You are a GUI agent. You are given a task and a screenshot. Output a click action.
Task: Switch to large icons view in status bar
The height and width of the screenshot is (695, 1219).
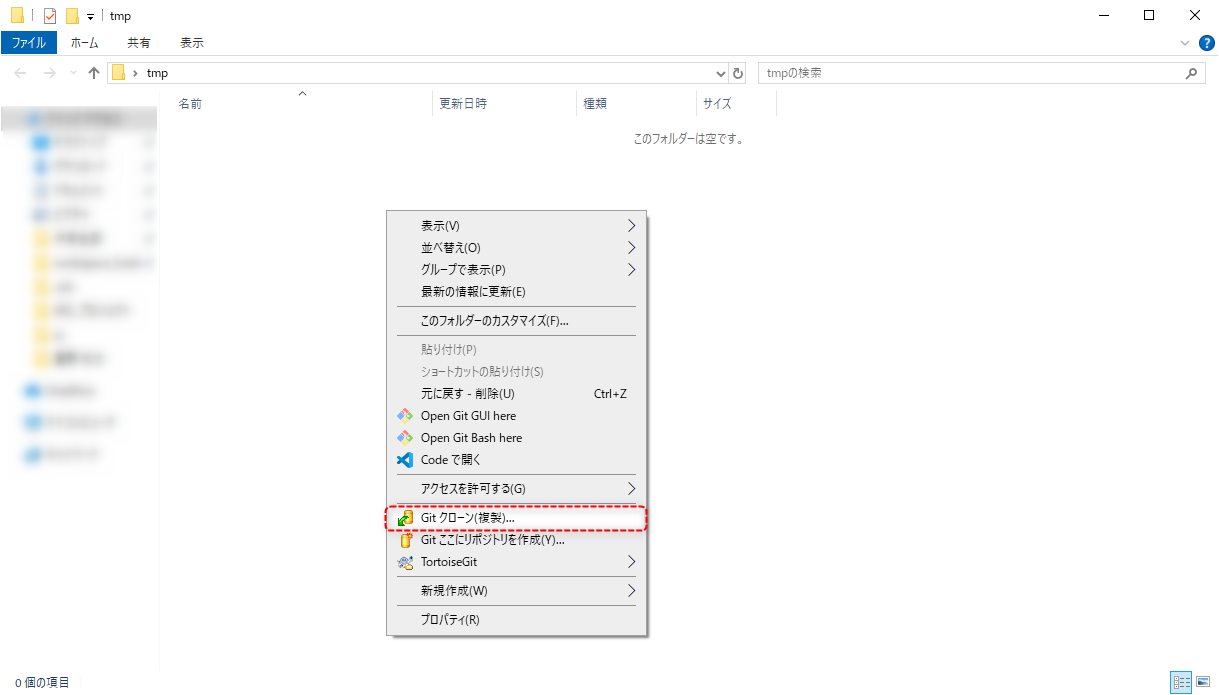[1202, 683]
